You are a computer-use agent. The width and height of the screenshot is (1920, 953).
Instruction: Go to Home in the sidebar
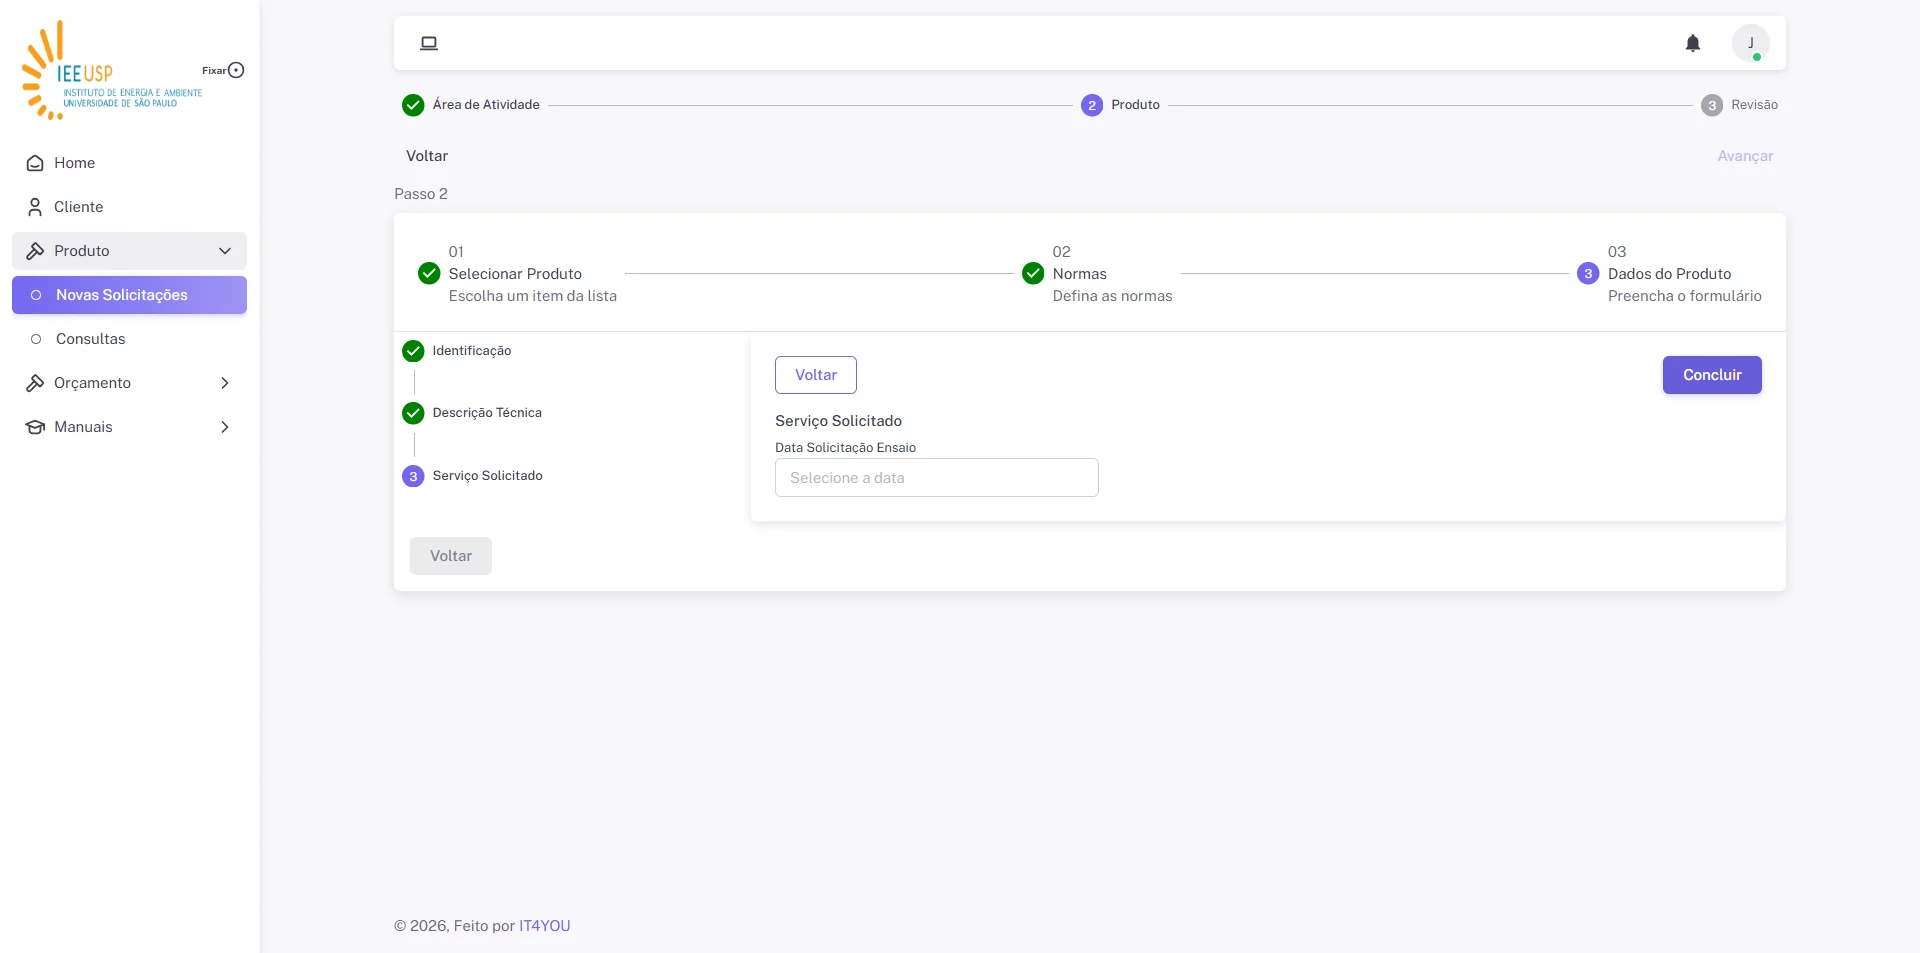click(129, 163)
